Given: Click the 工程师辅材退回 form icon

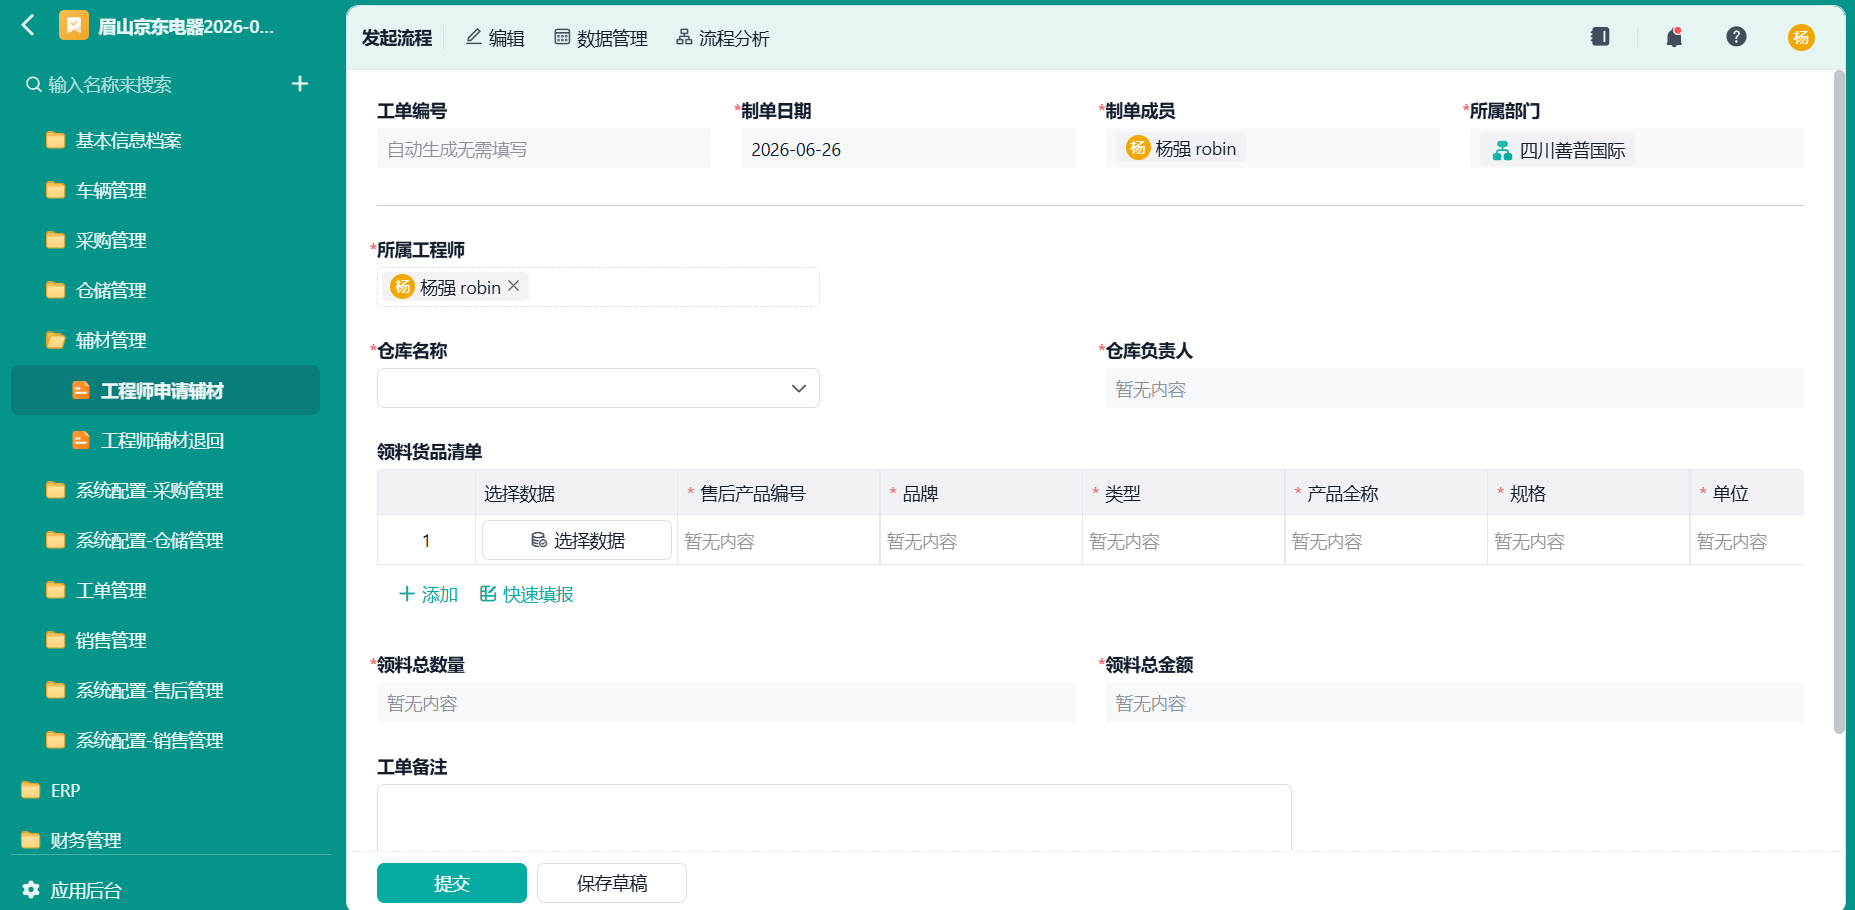Looking at the screenshot, I should point(81,440).
